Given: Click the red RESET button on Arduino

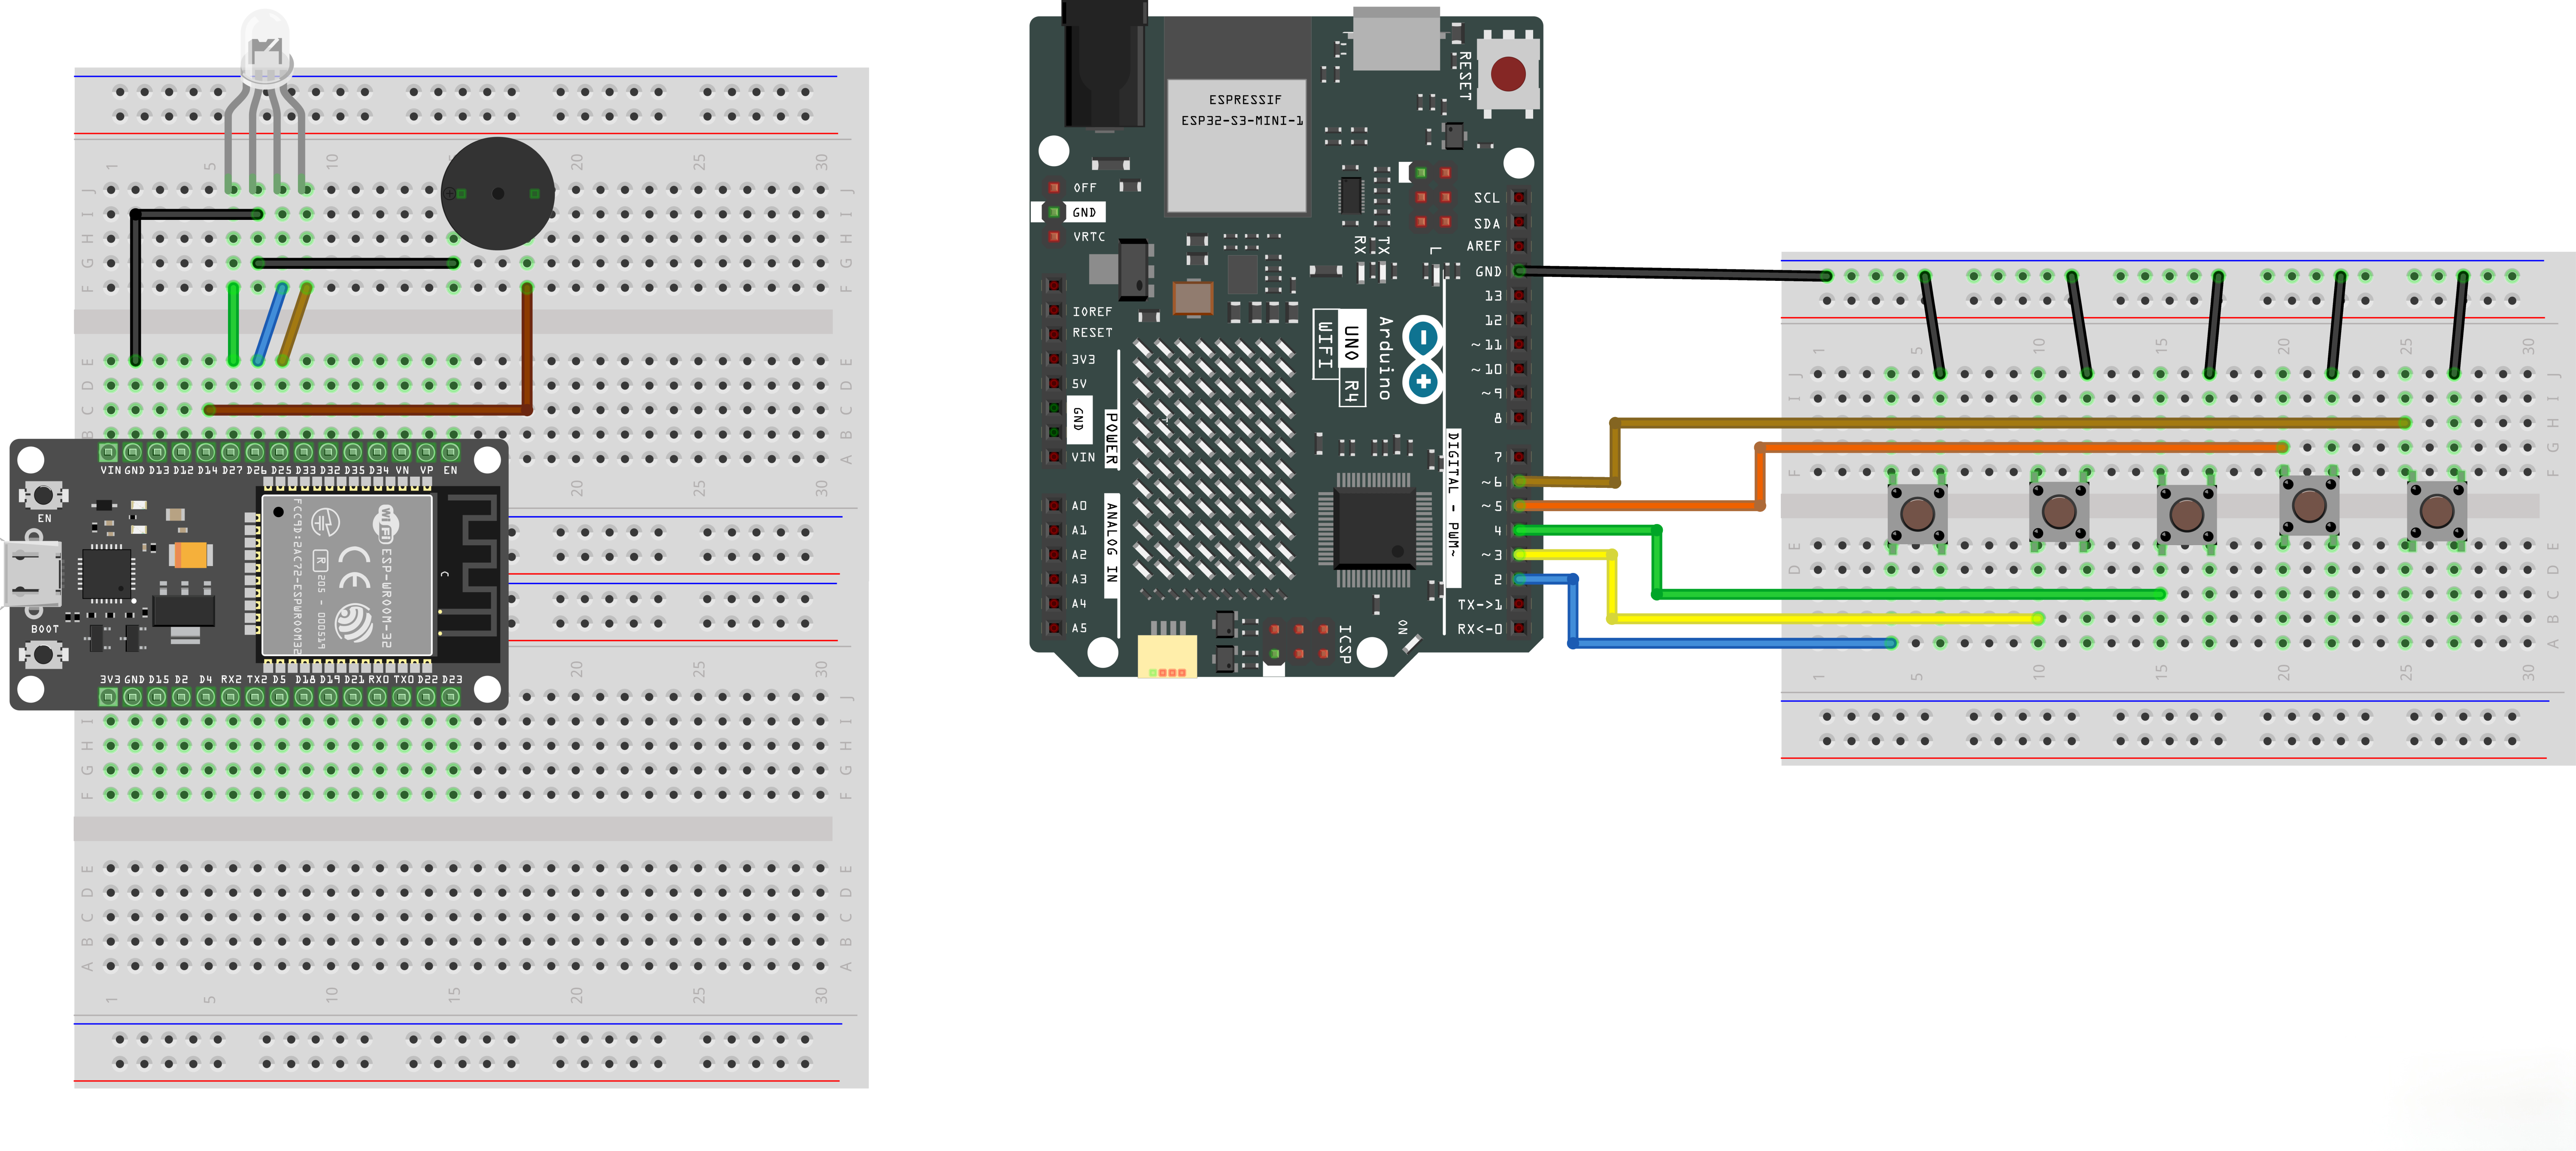Looking at the screenshot, I should [1508, 73].
